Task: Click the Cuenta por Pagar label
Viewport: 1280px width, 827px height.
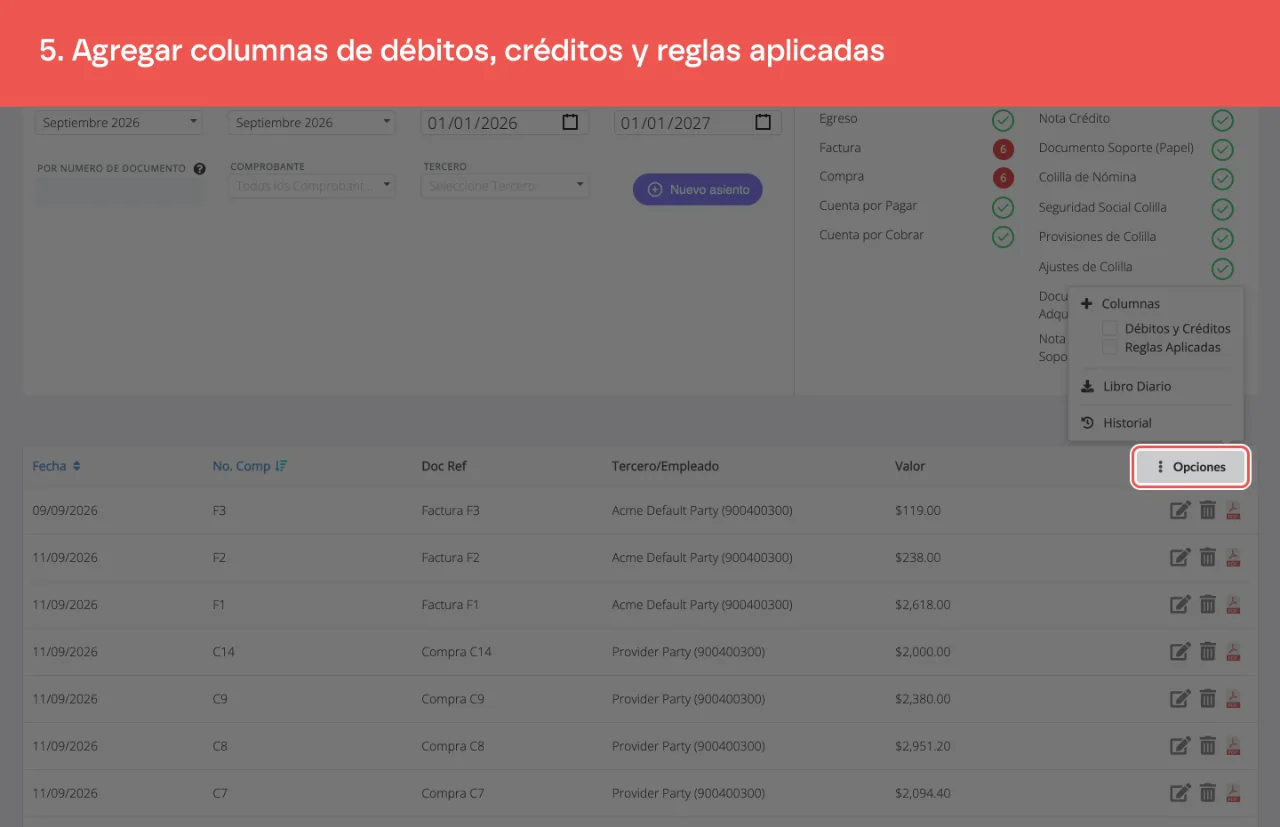Action: tap(868, 206)
